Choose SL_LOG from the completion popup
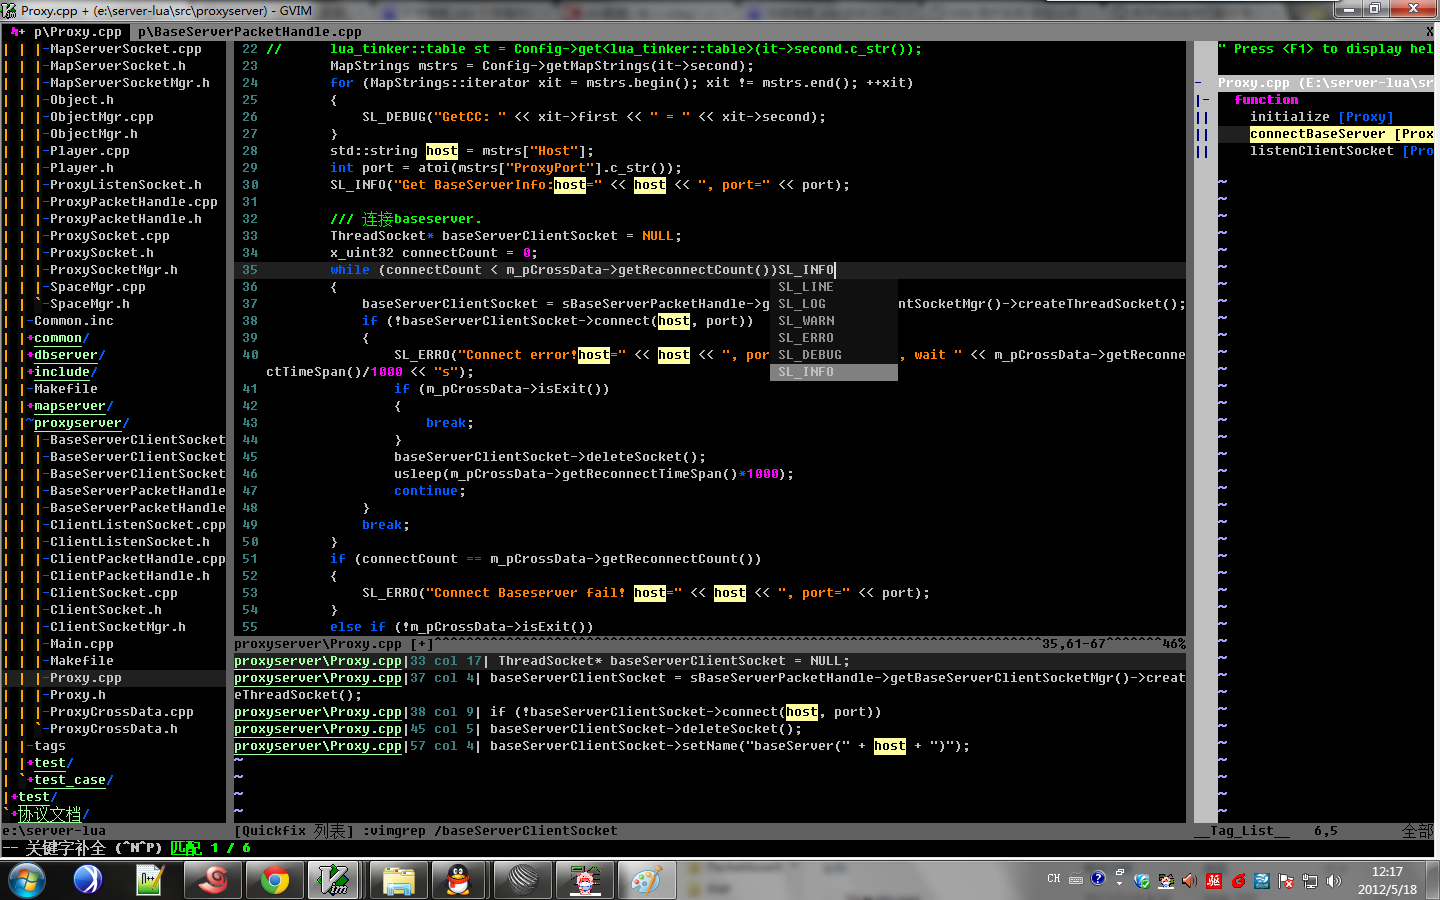Viewport: 1440px width, 900px height. [x=833, y=304]
